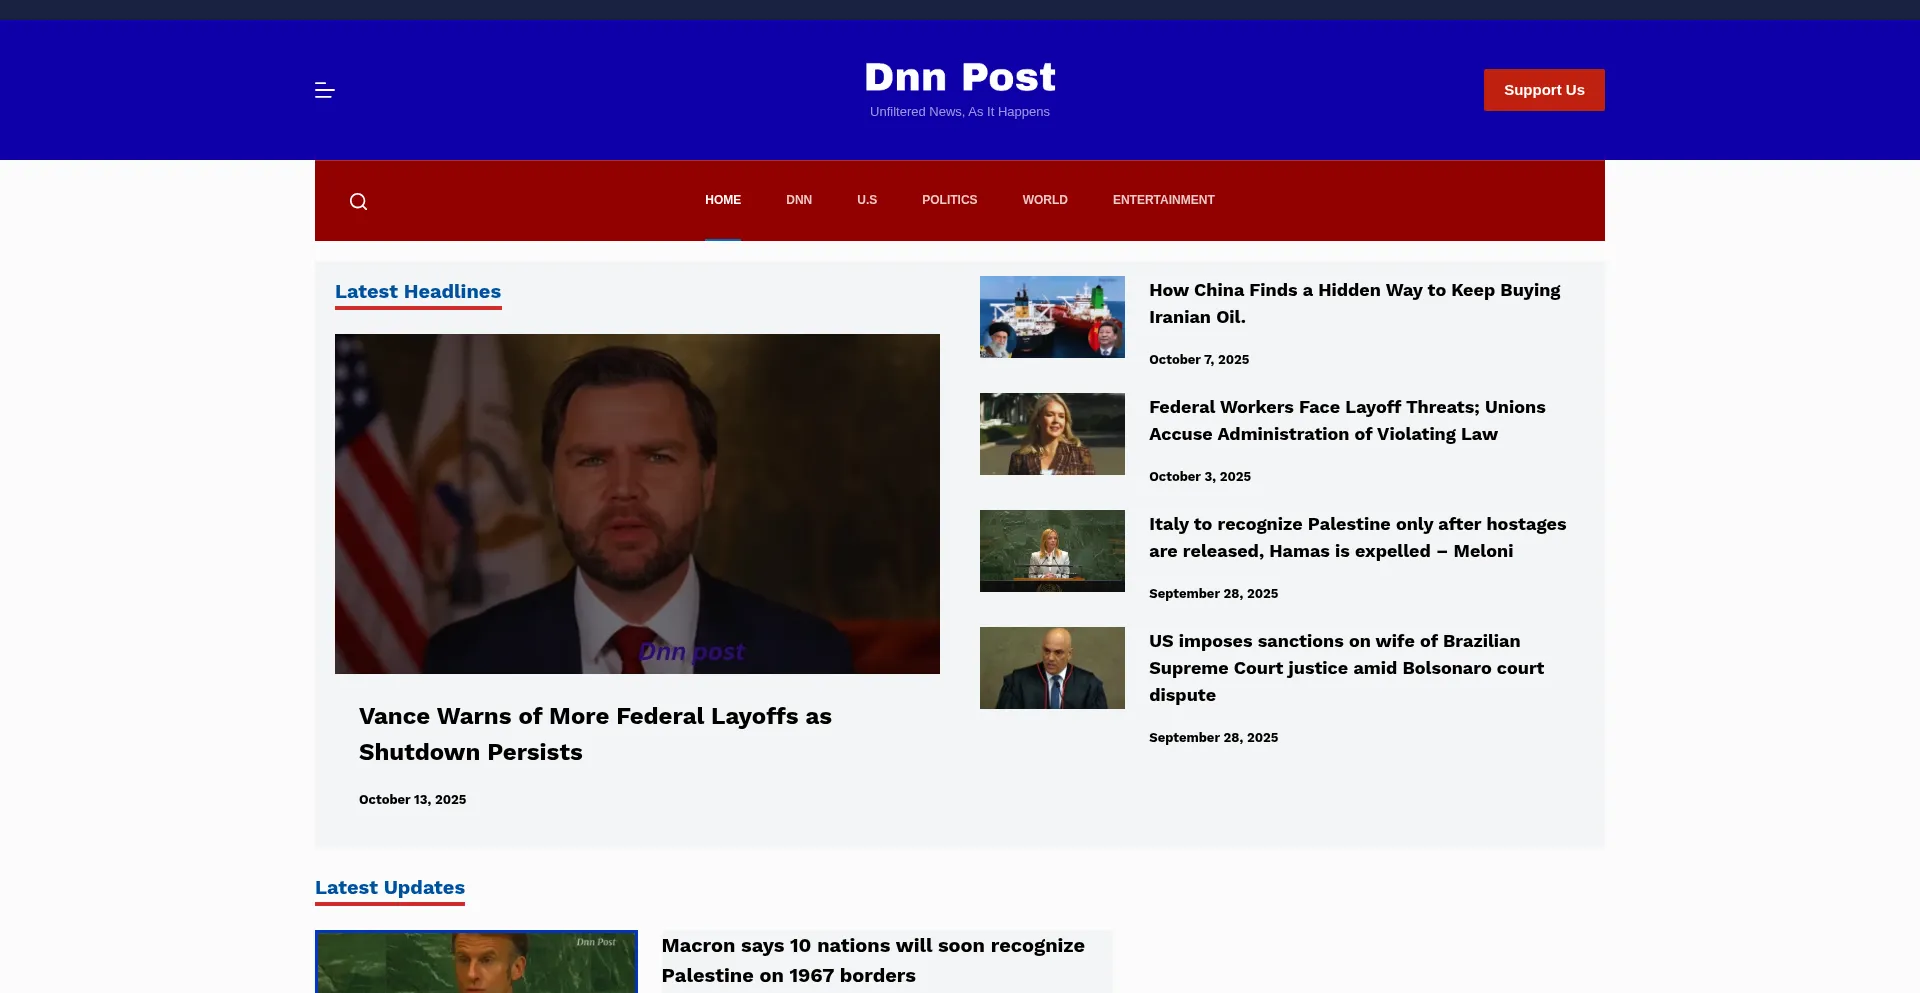This screenshot has height=993, width=1920.
Task: Open the ENTERTAINMENT nav section
Action: 1163,200
